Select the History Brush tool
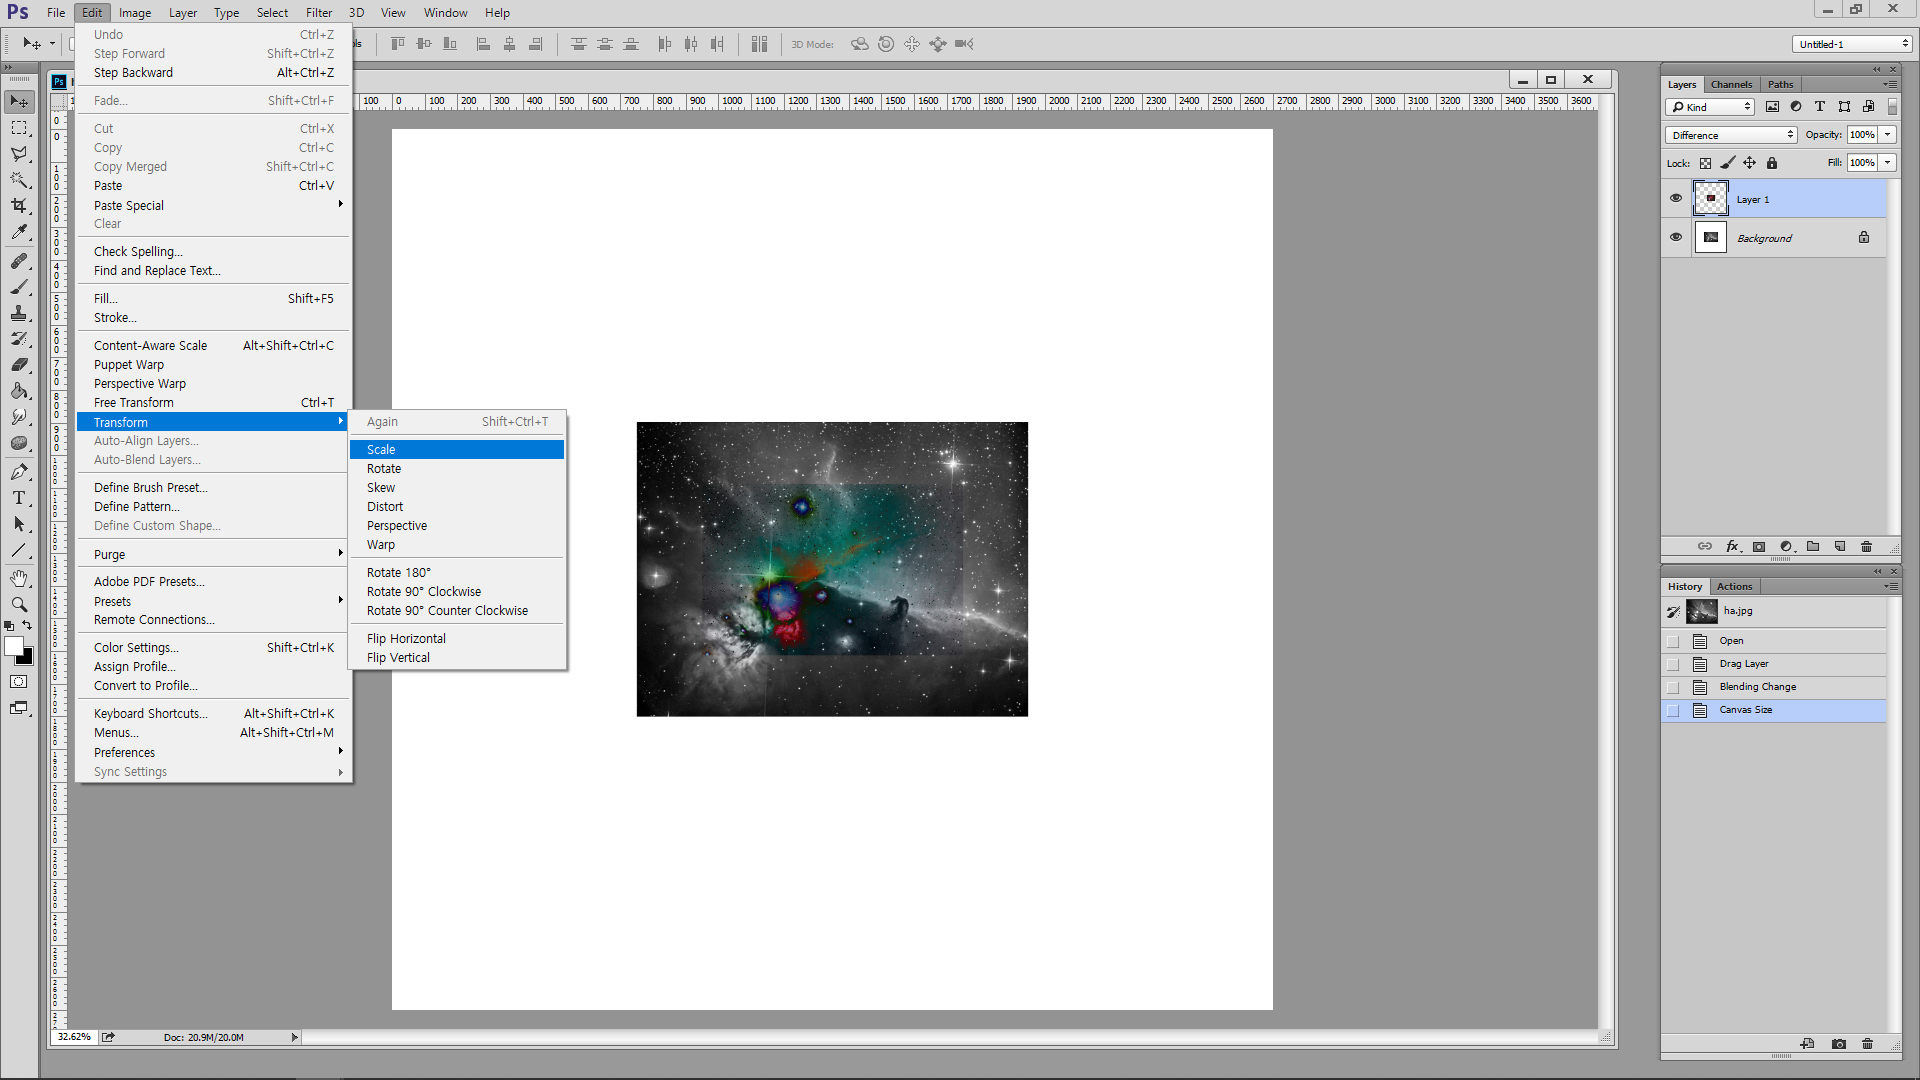Viewport: 1920px width, 1080px height. coord(19,339)
